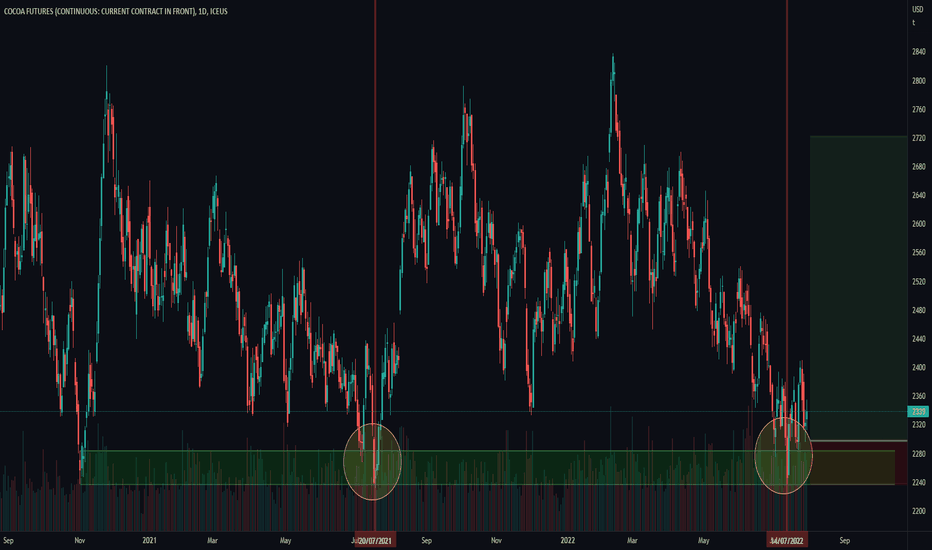Screen dimensions: 932x550
Task: Click the 2520 price axis label
Action: pyautogui.click(x=918, y=281)
